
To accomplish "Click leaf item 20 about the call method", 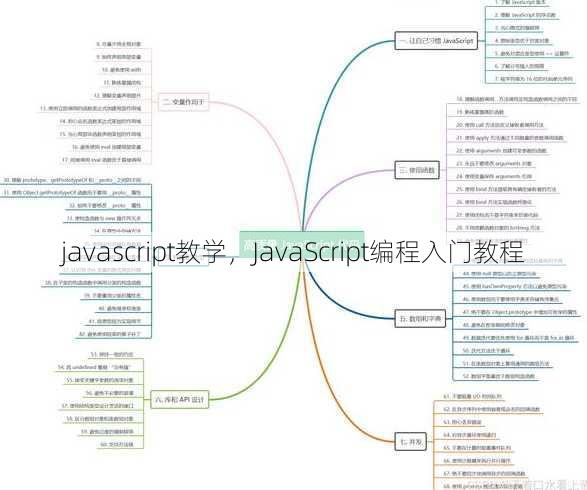I will tap(500, 125).
